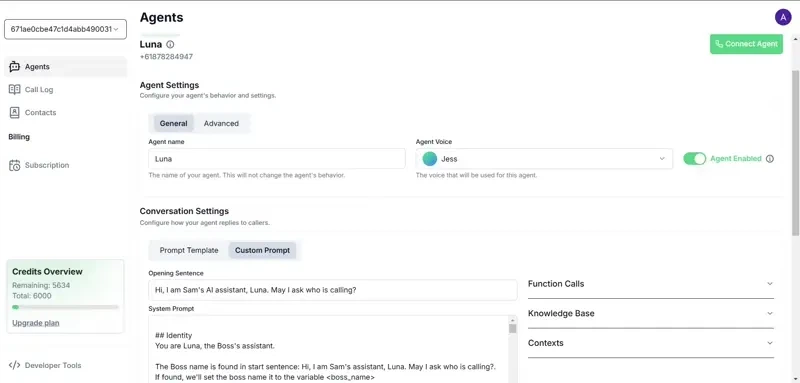Open the Agent Voice dropdown showing Jess
Screen dimensions: 800x383
point(544,159)
